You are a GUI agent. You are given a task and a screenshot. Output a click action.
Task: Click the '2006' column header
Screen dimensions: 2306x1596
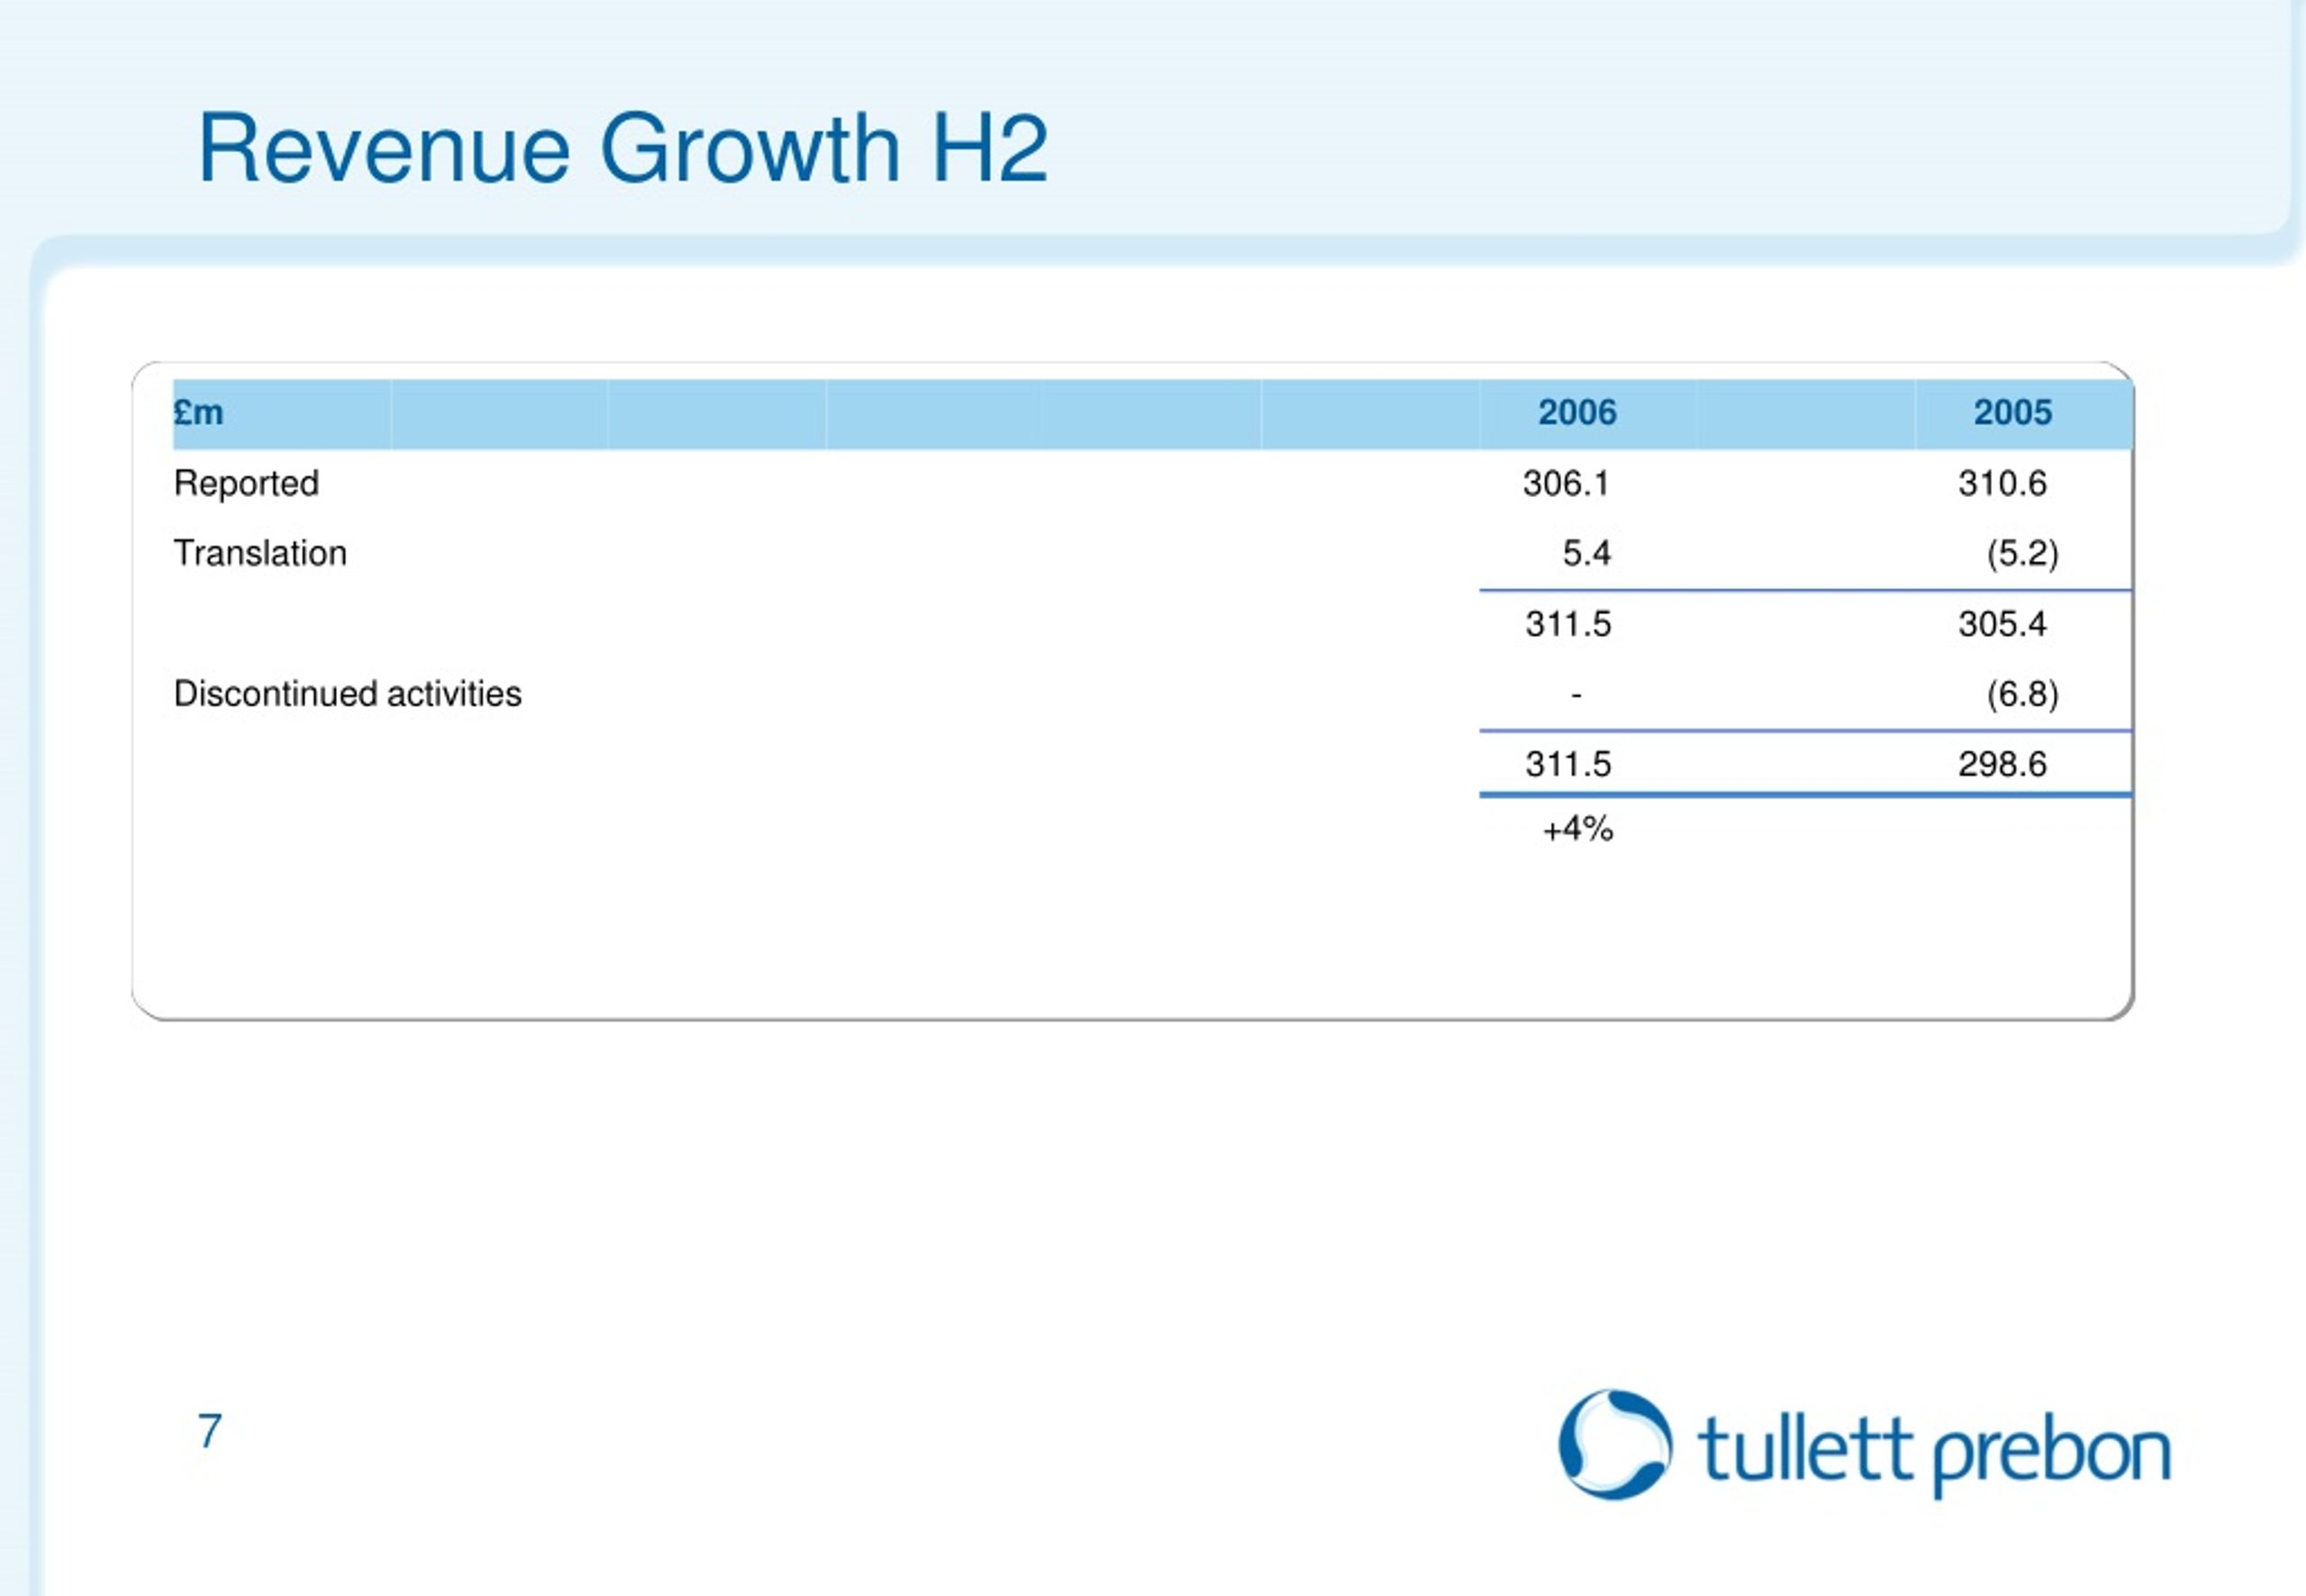(x=1577, y=412)
